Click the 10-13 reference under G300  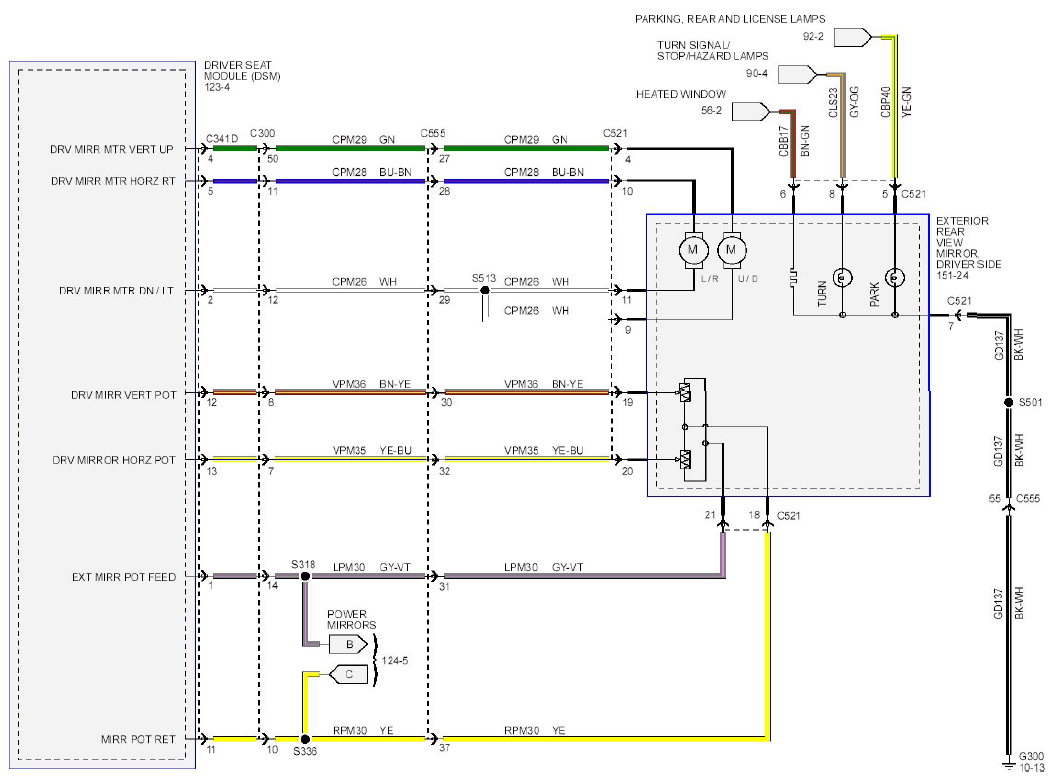coord(1032,768)
